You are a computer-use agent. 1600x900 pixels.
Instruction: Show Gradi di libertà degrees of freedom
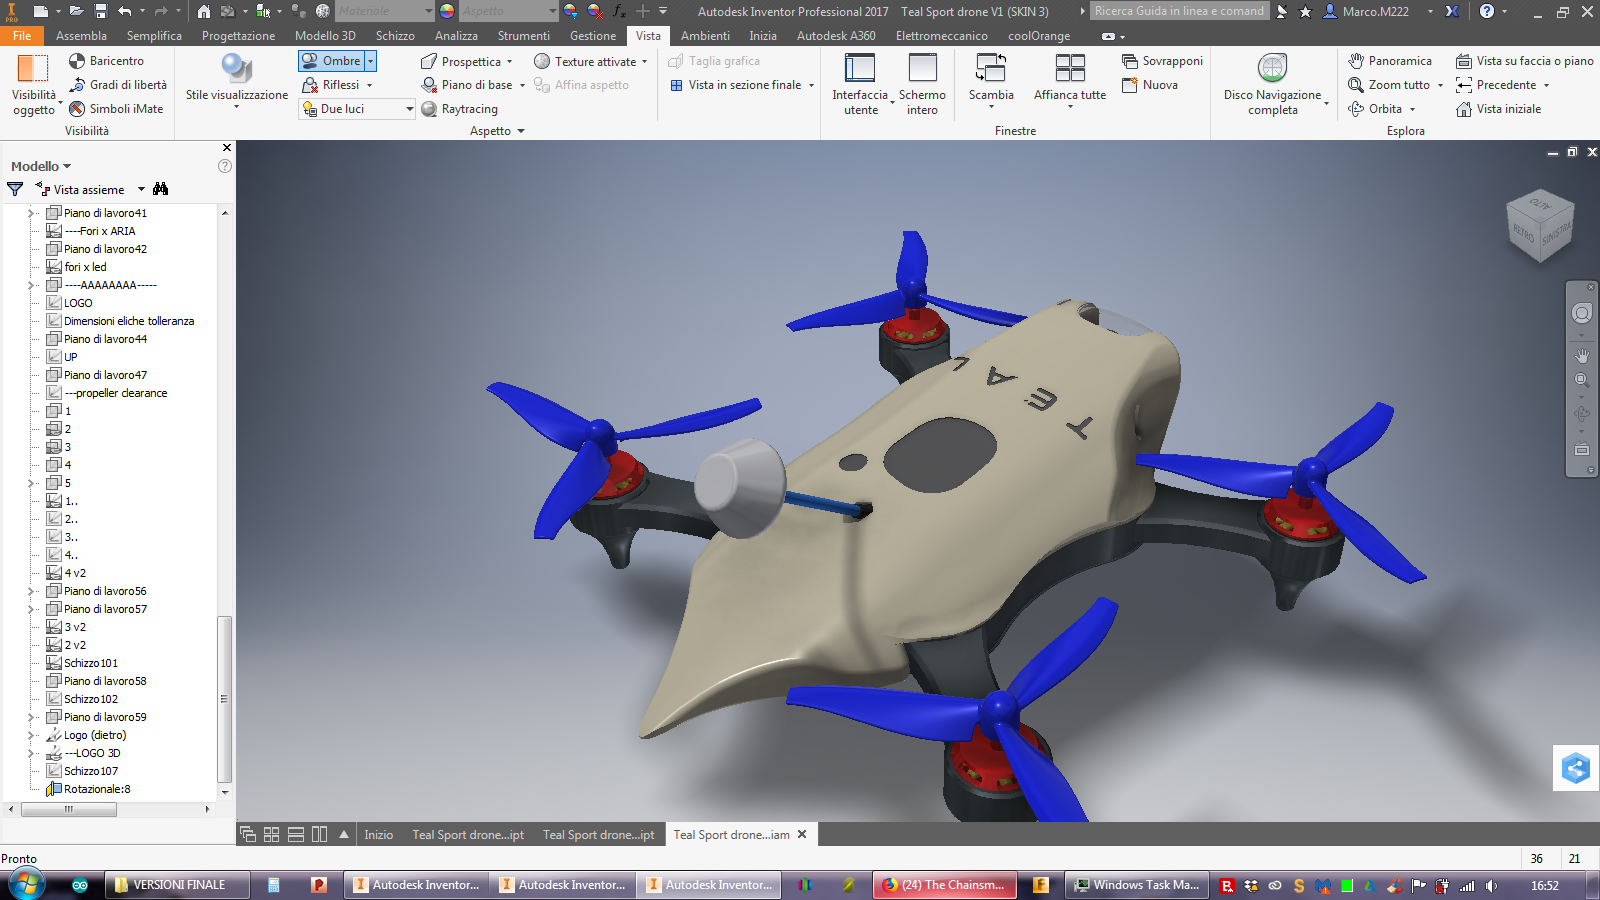coord(117,85)
